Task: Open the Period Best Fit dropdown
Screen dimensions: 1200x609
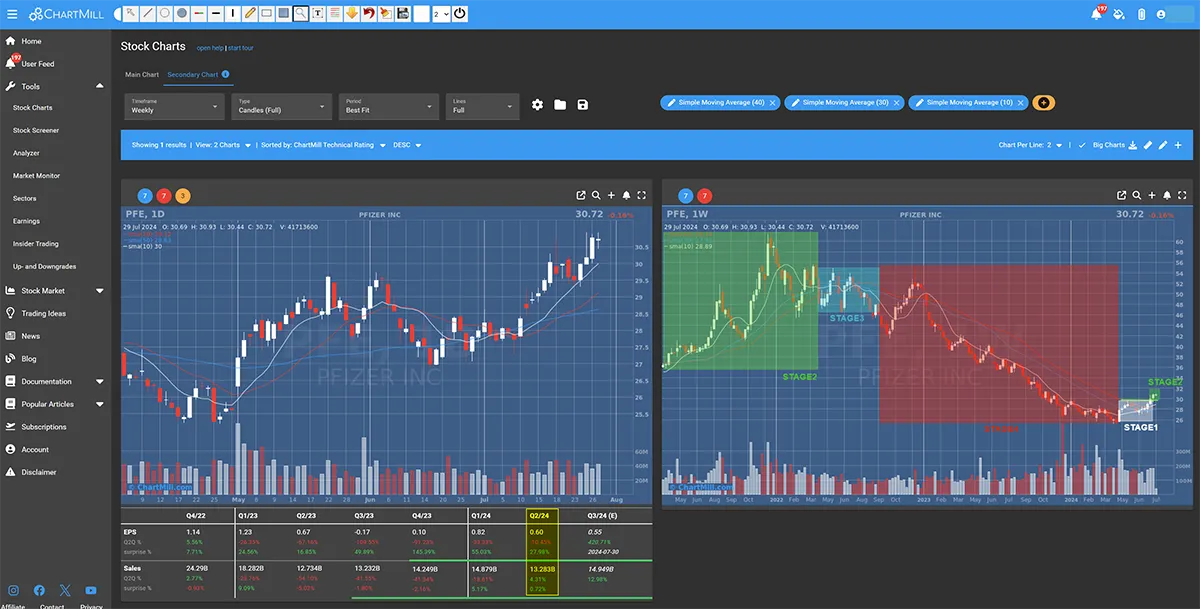Action: click(x=389, y=106)
